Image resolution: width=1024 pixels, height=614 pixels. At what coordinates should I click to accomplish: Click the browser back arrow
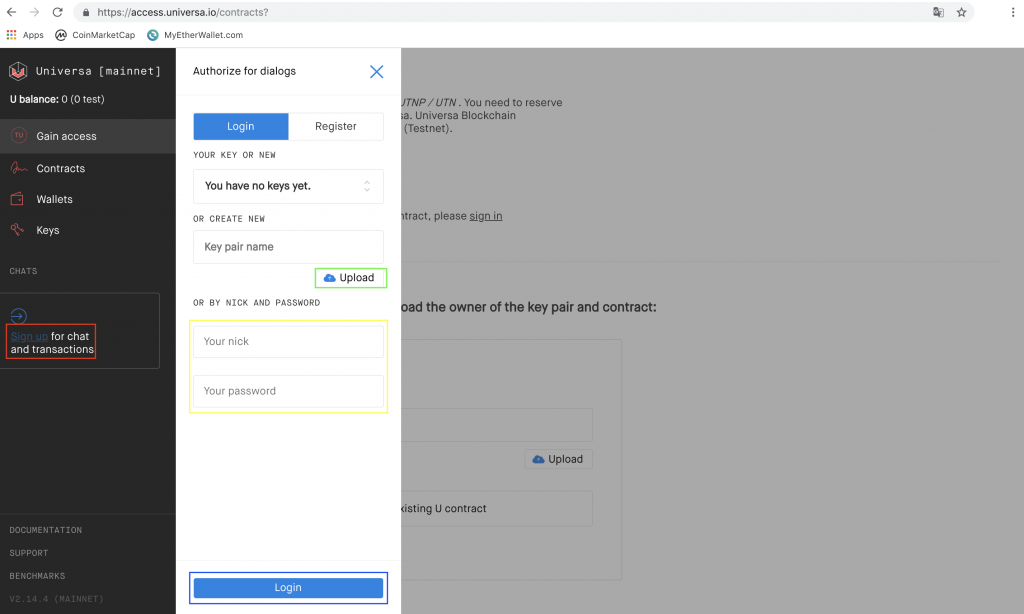click(11, 12)
